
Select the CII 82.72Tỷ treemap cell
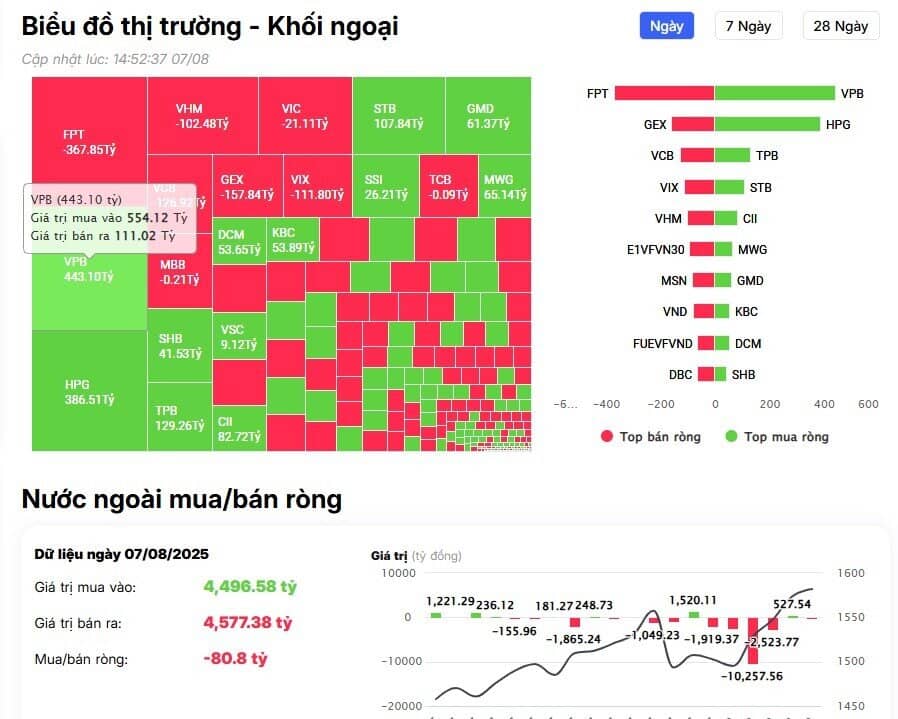(238, 429)
